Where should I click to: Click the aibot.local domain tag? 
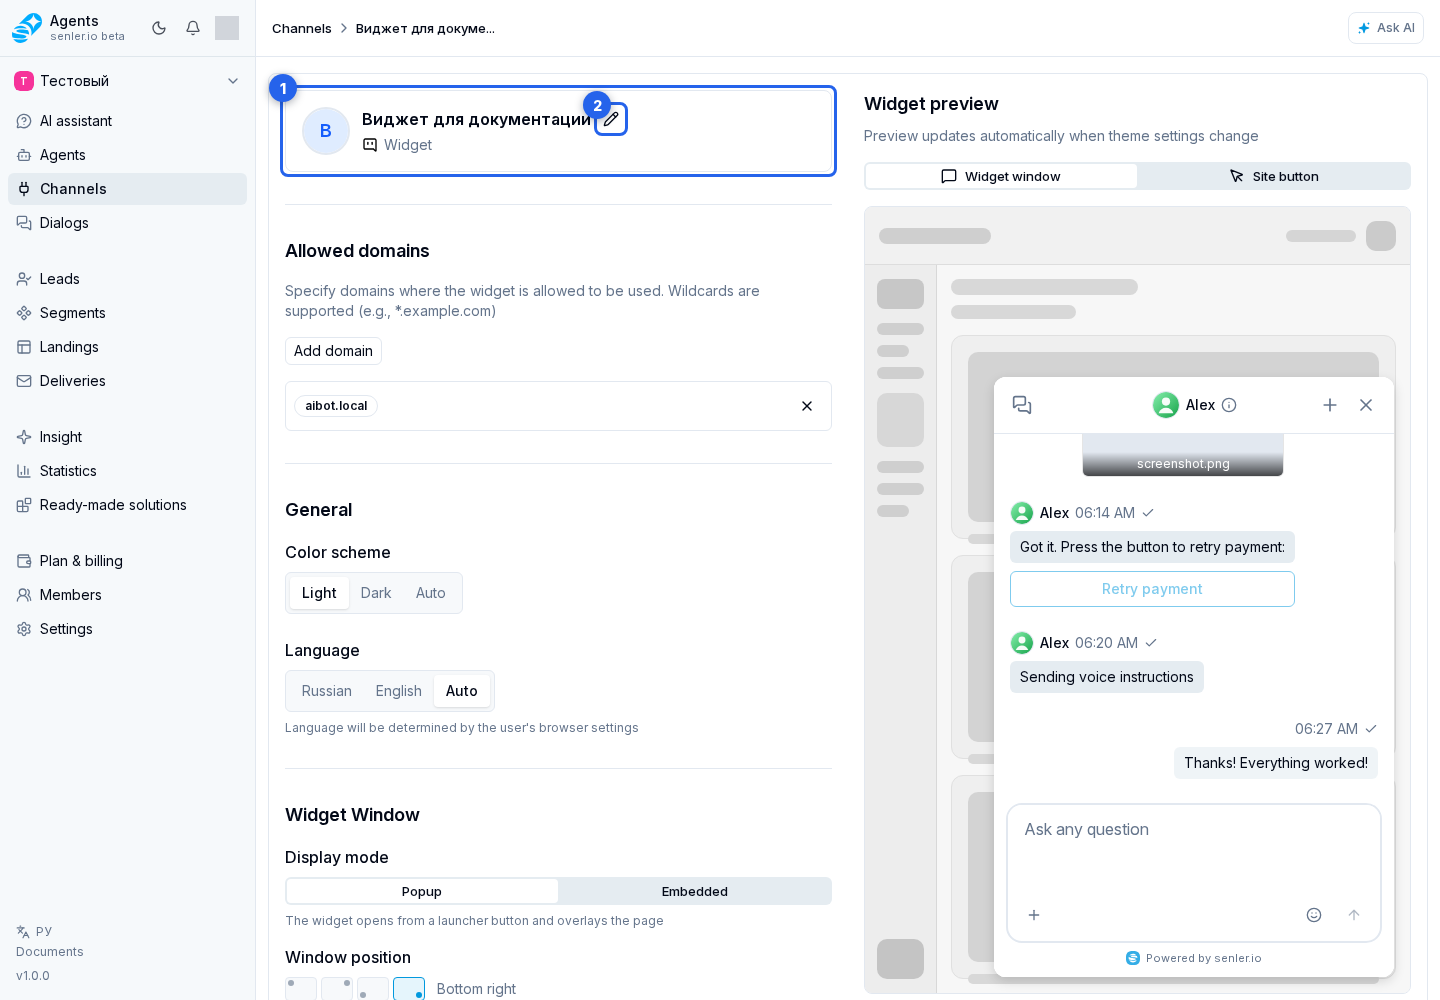tap(336, 406)
